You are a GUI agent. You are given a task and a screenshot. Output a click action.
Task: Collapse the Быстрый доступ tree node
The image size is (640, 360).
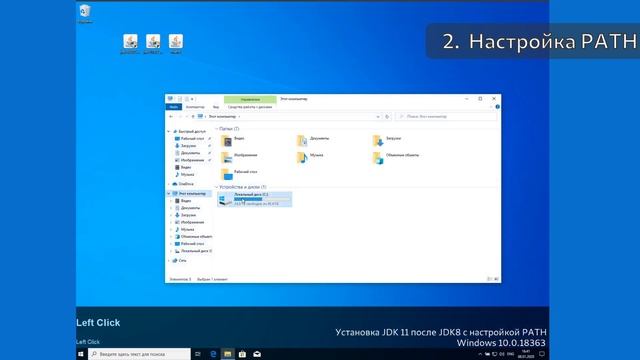[x=169, y=131]
